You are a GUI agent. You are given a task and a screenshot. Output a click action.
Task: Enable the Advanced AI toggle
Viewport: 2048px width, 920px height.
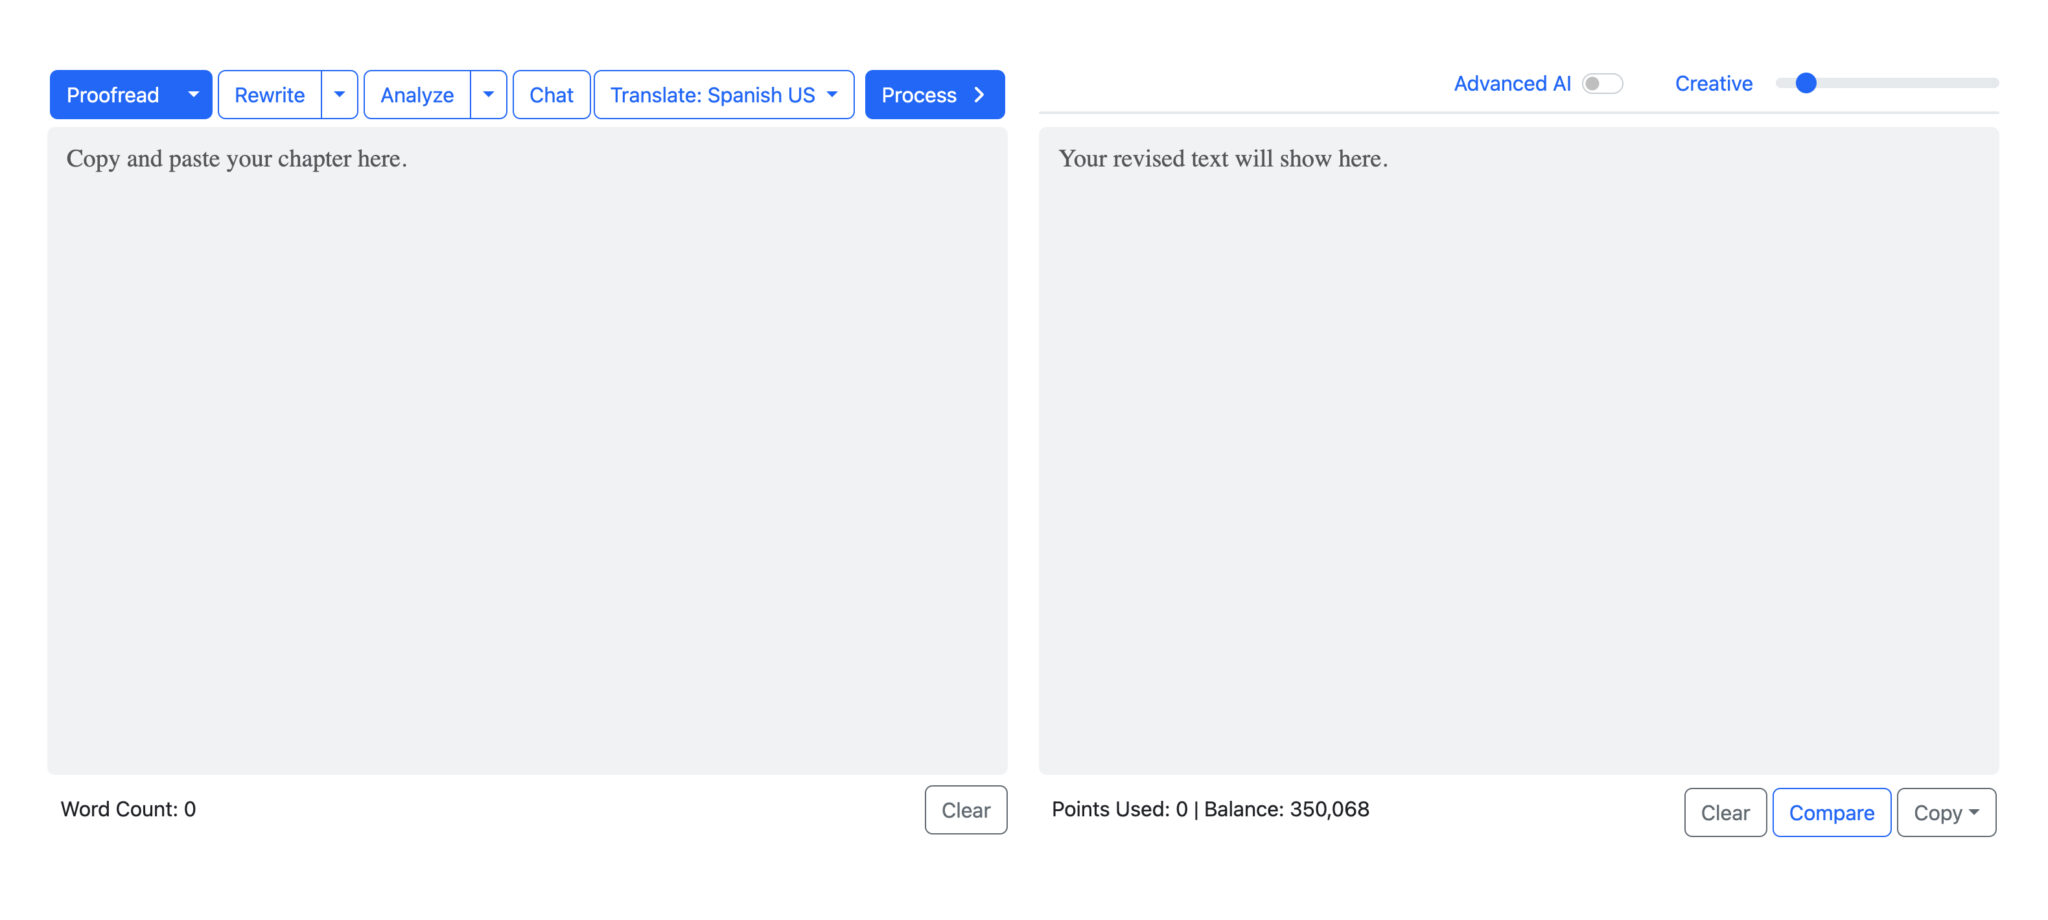(x=1602, y=84)
